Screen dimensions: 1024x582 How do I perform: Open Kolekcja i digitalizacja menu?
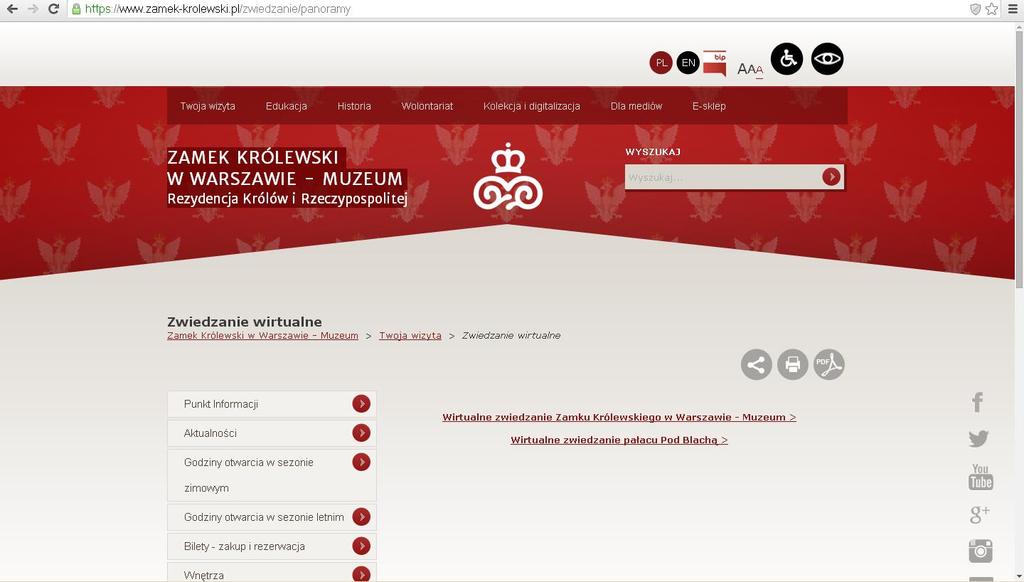click(532, 106)
